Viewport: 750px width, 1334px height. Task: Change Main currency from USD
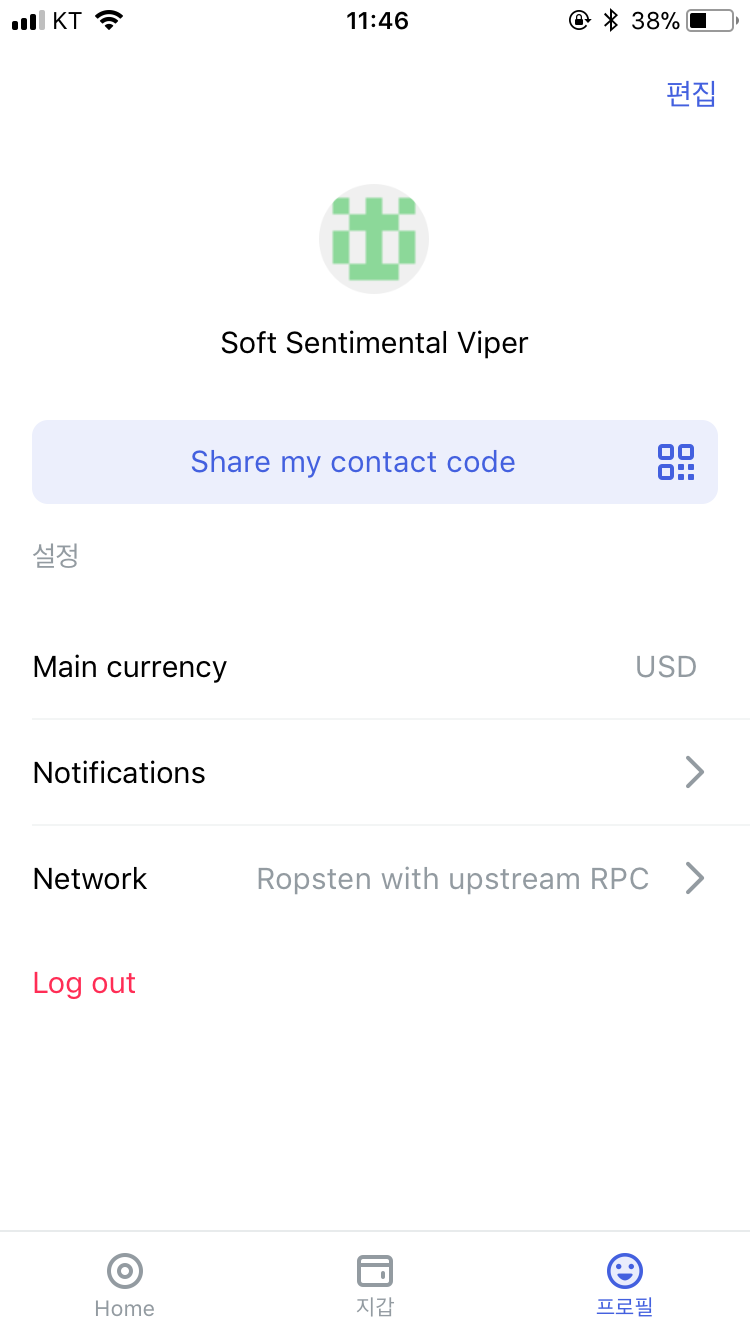[x=666, y=667]
